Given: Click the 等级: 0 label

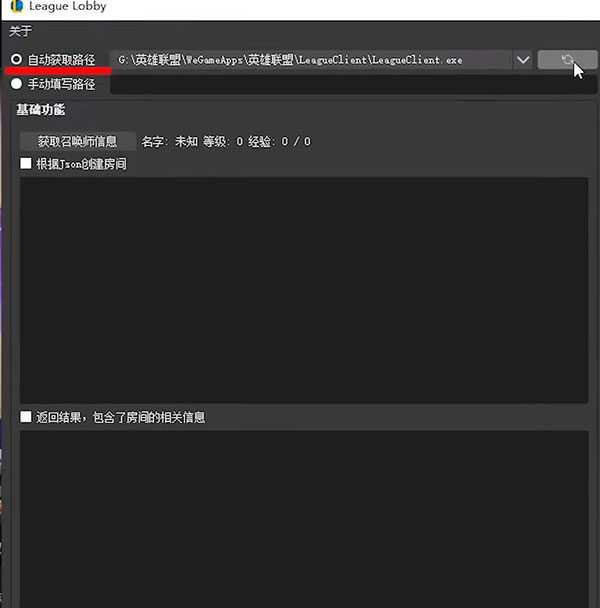Looking at the screenshot, I should pyautogui.click(x=223, y=142).
